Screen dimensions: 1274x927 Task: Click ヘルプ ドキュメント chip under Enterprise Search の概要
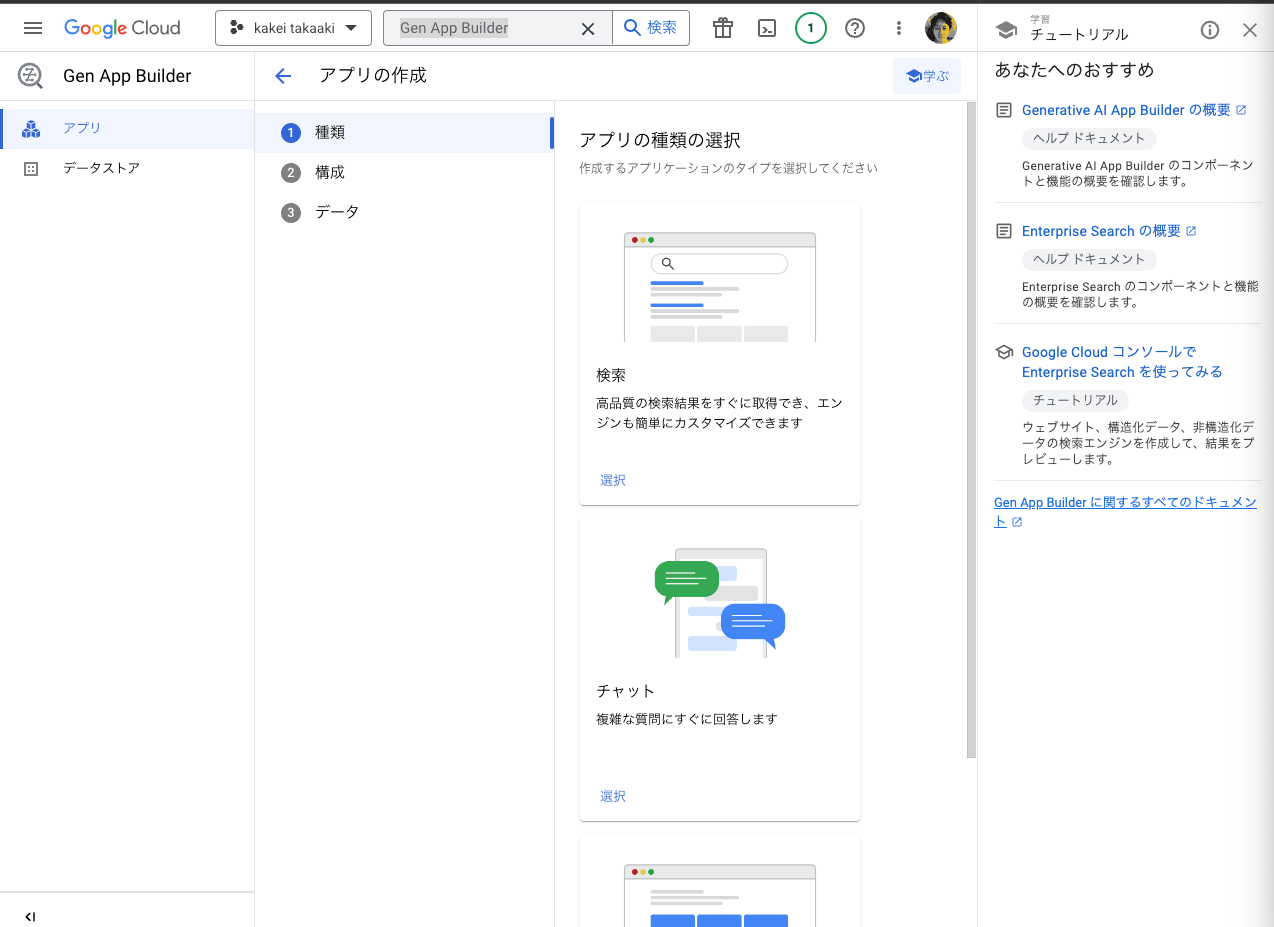tap(1089, 259)
